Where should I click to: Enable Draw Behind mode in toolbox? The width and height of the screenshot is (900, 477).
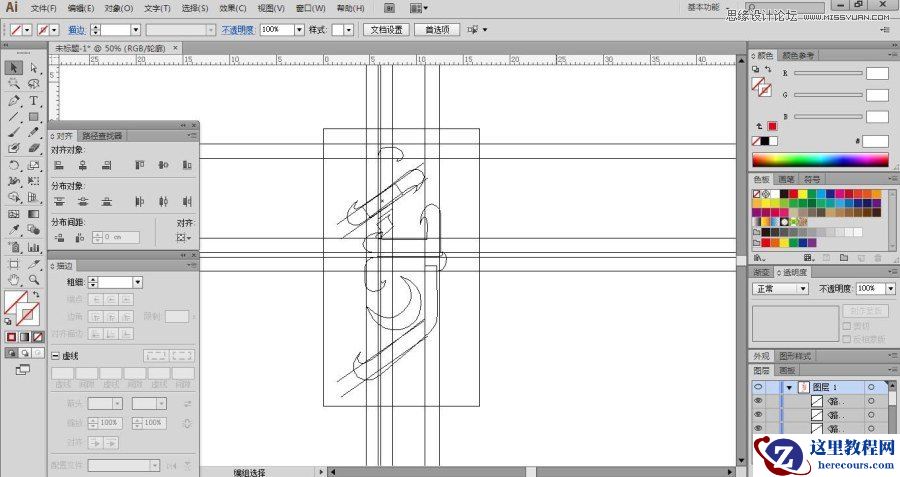click(x=25, y=353)
